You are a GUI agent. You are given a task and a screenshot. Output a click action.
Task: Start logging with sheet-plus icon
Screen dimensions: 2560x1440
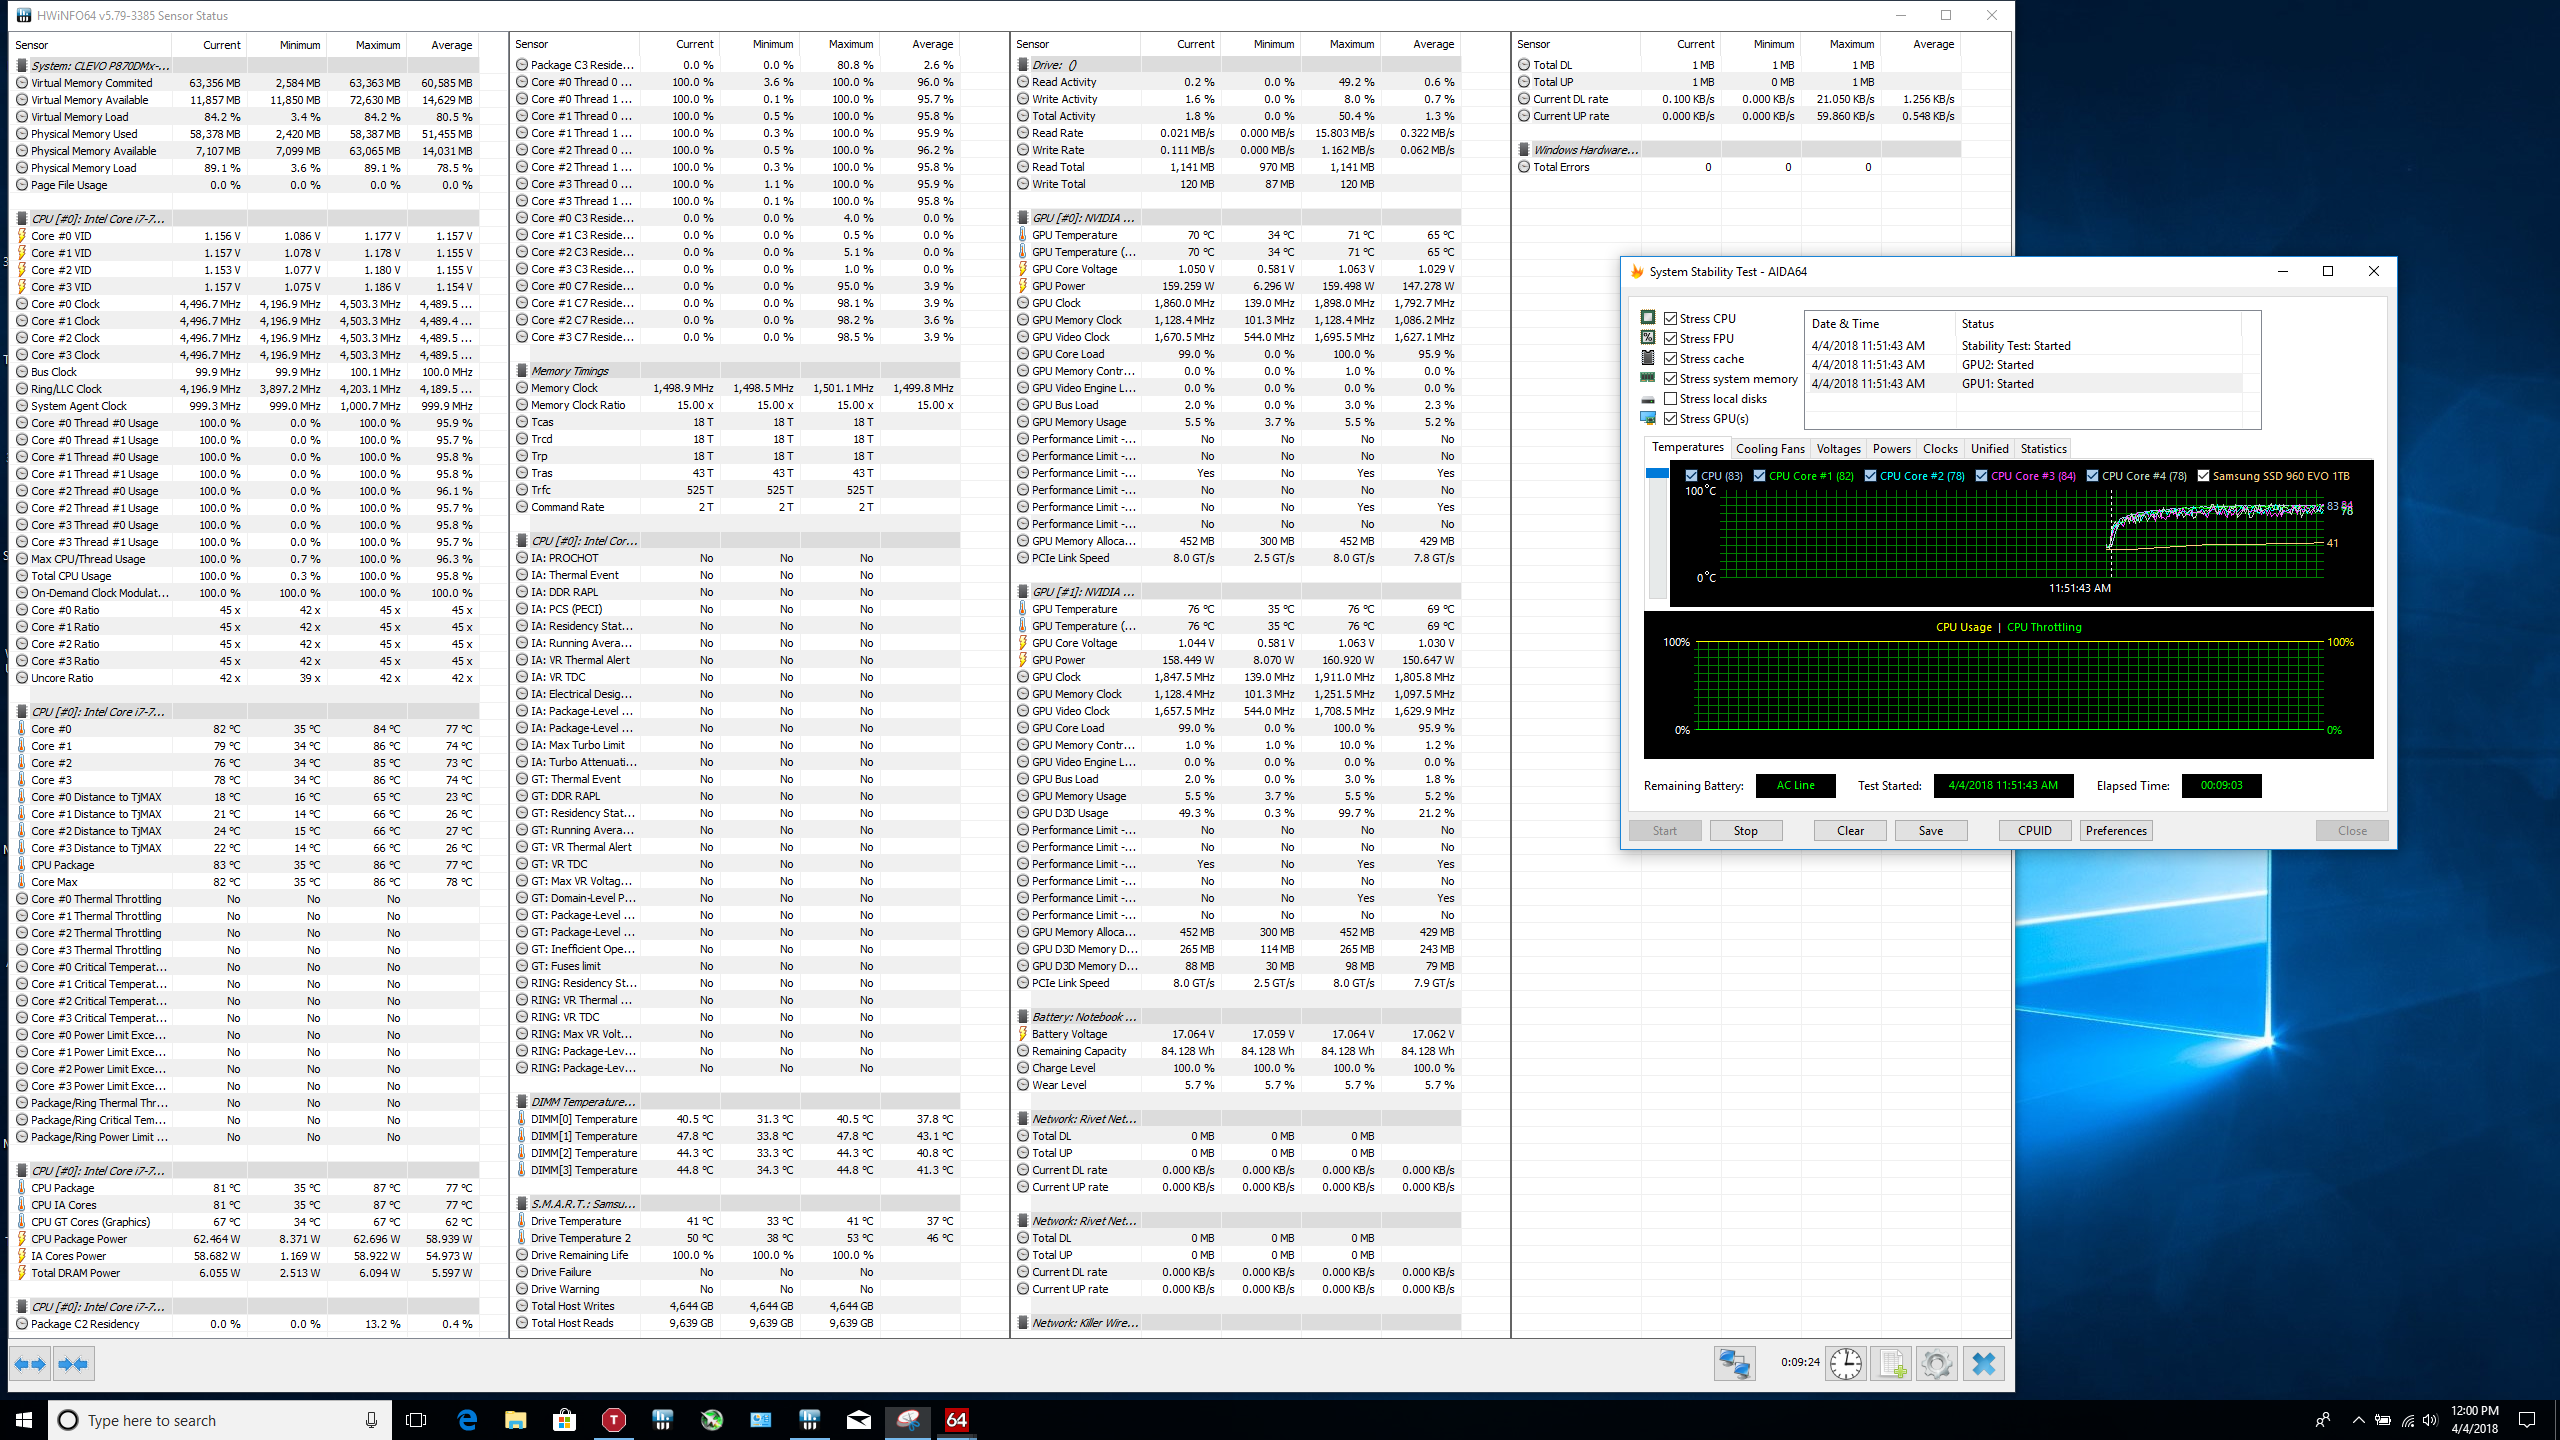pyautogui.click(x=1891, y=1363)
